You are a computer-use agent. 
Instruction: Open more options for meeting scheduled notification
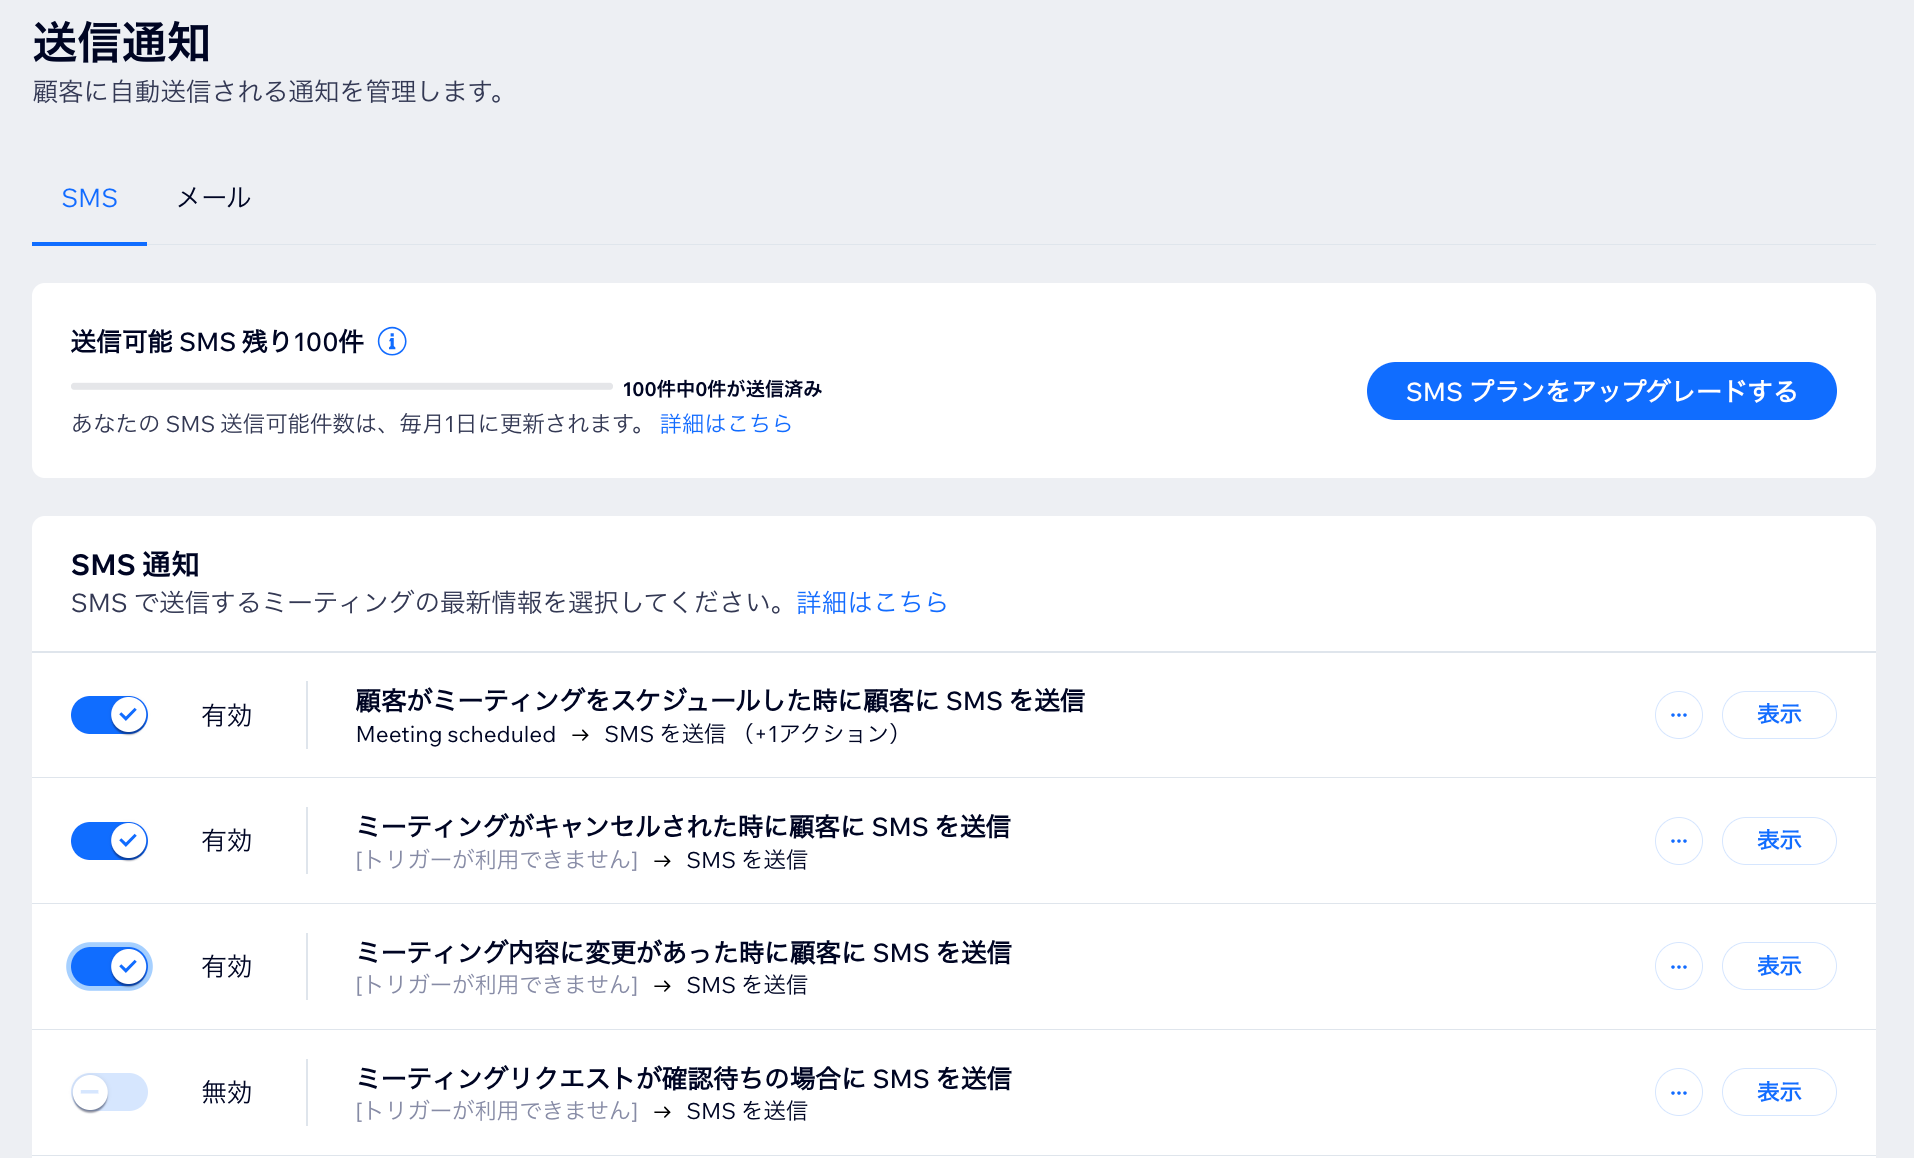click(1678, 715)
